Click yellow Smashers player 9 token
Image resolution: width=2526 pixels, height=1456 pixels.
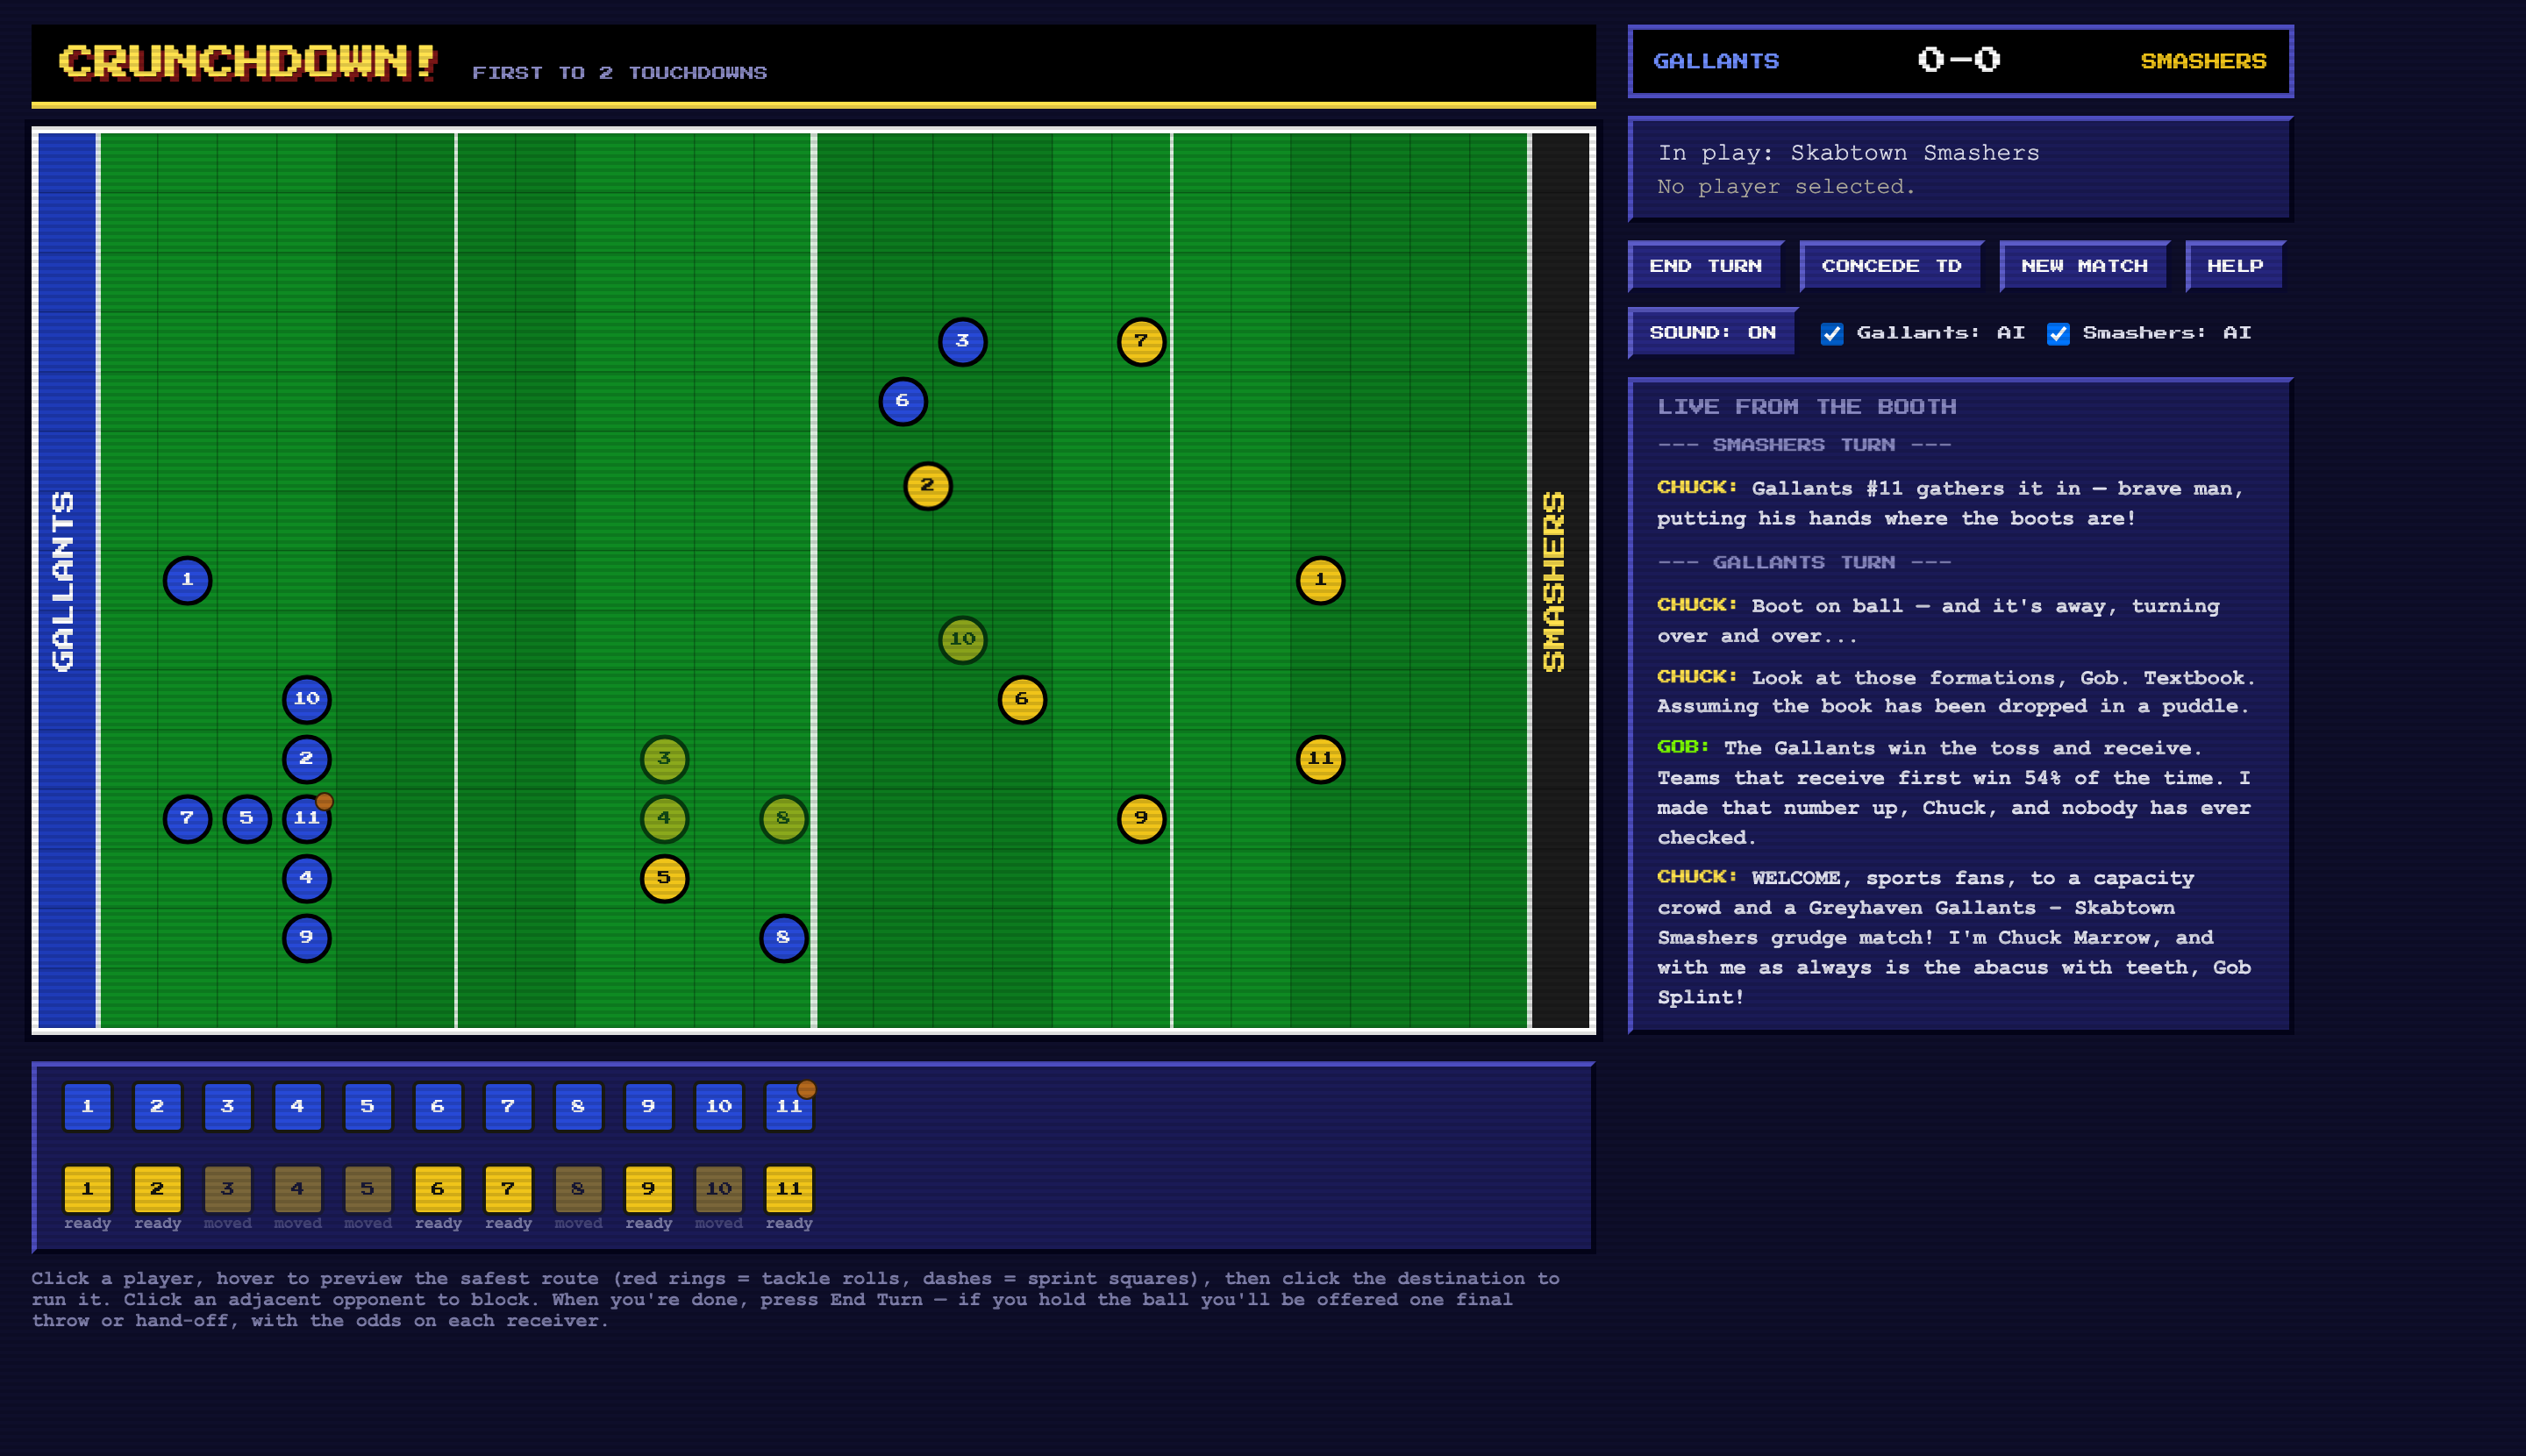point(1141,819)
